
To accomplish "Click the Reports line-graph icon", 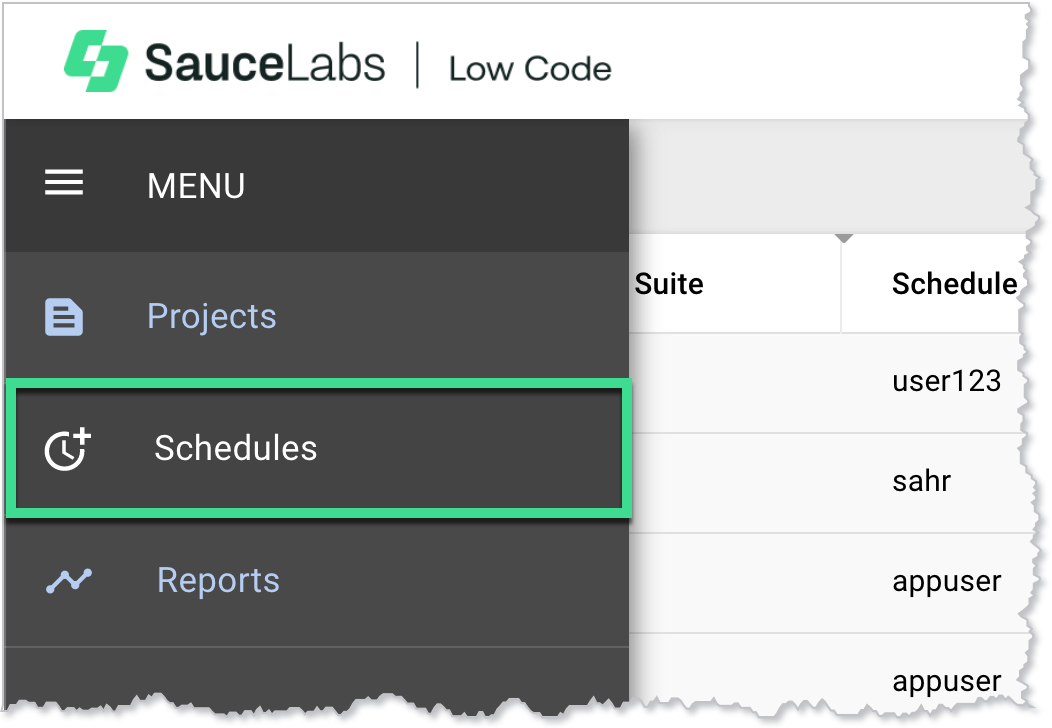I will coord(68,581).
